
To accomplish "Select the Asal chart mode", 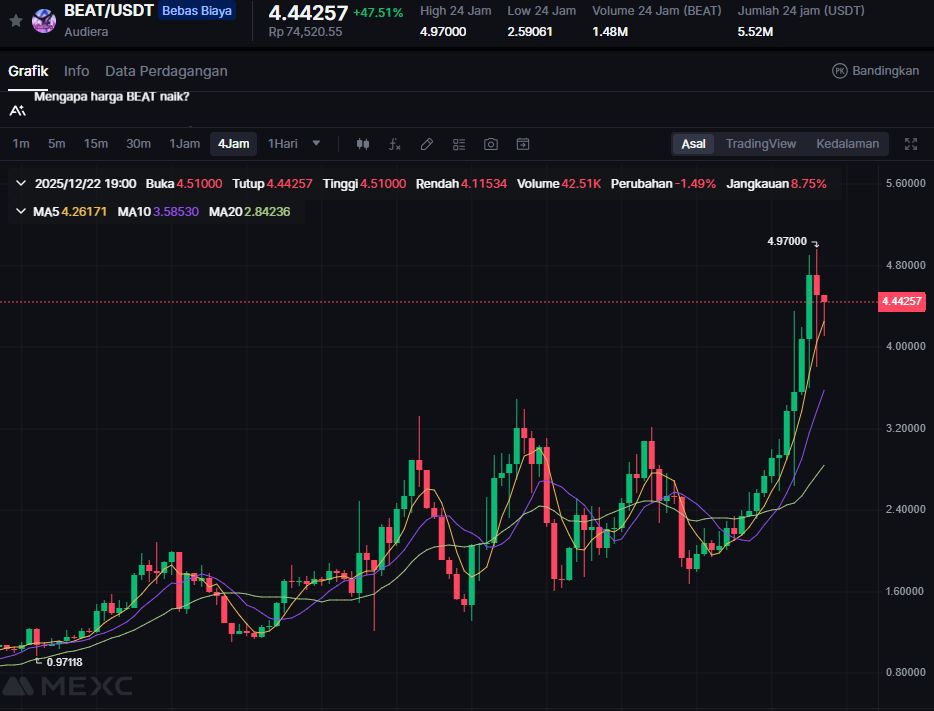I will tap(693, 144).
